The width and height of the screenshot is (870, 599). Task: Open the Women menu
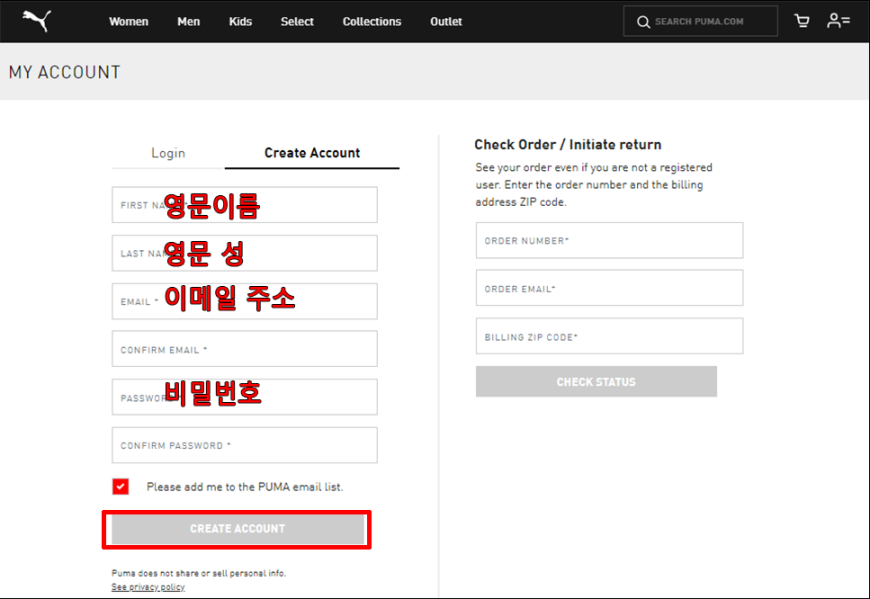(129, 22)
